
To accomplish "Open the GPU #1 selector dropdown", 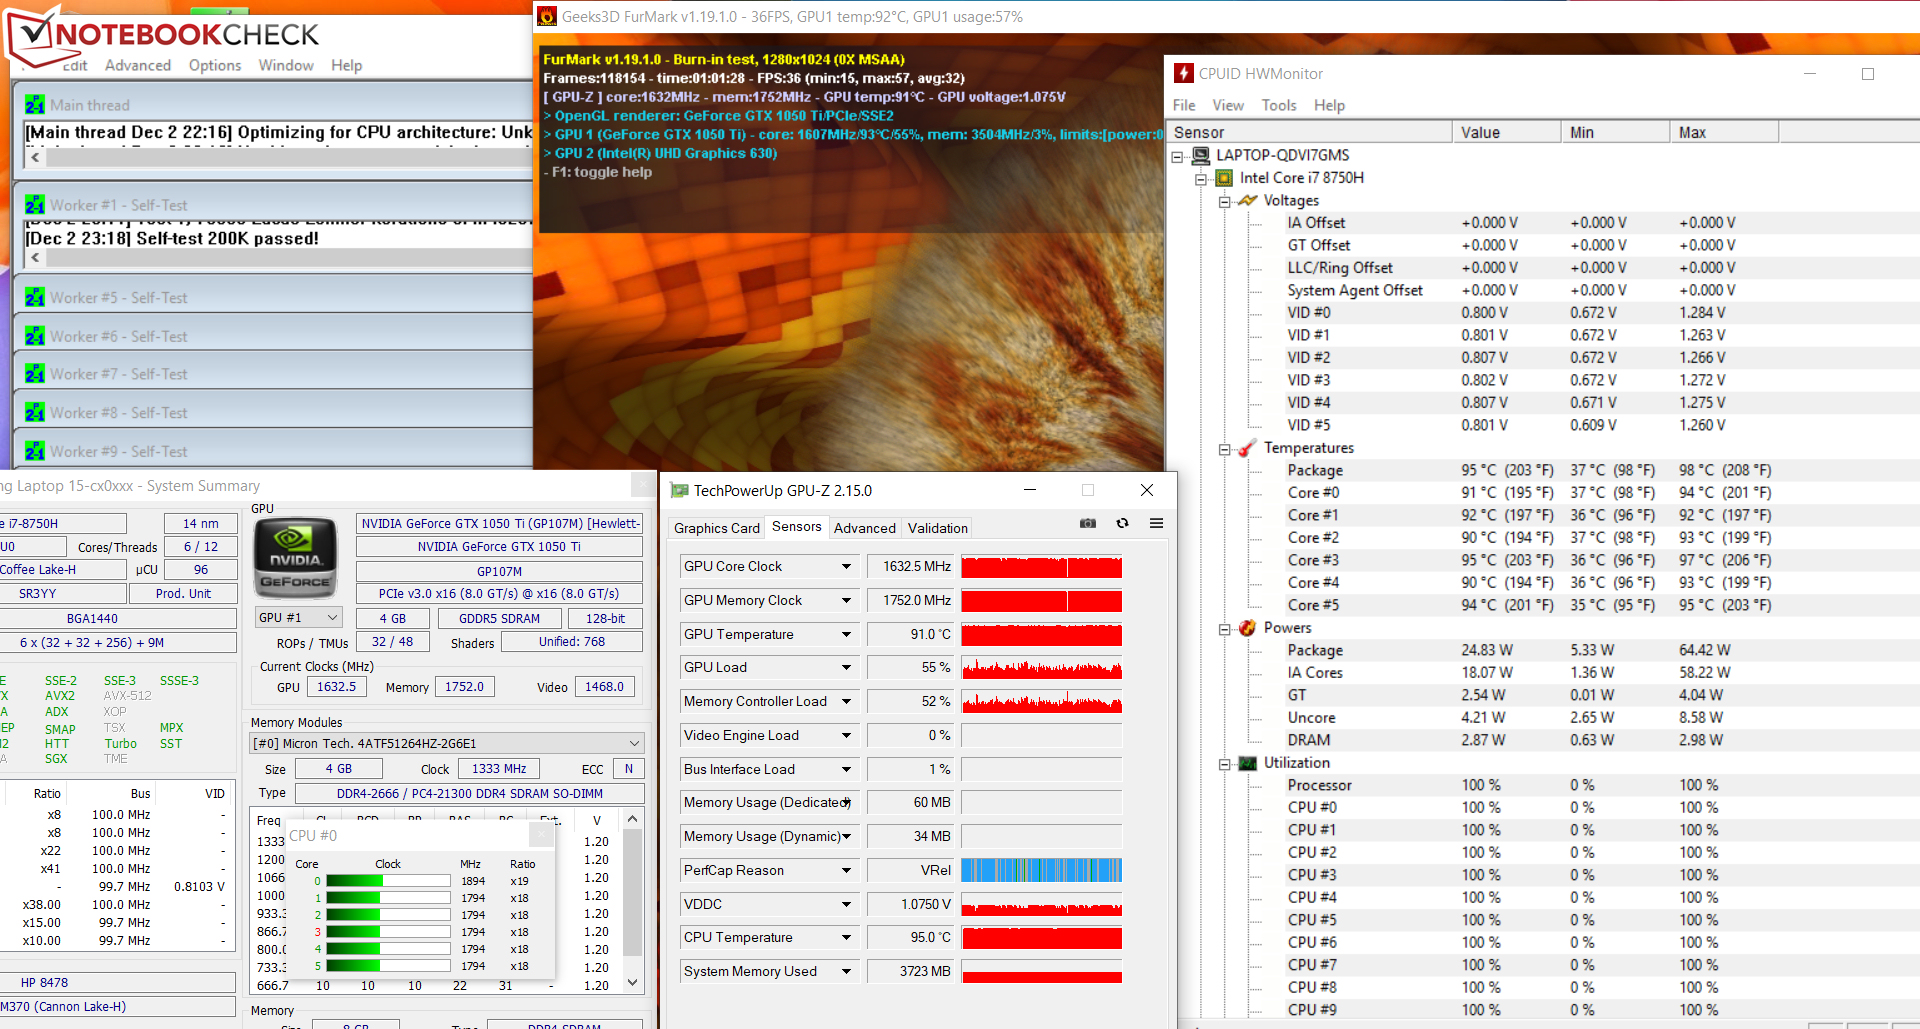I will click(x=299, y=618).
